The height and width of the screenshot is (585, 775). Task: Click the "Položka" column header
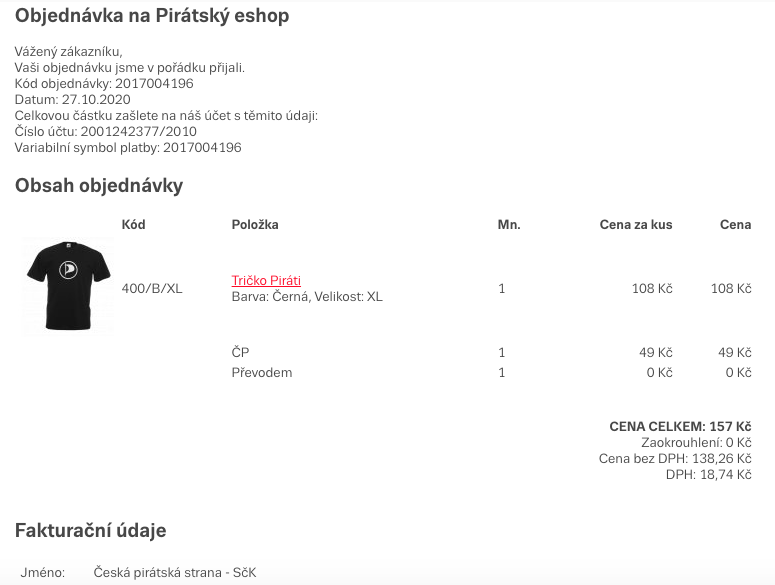tap(255, 225)
